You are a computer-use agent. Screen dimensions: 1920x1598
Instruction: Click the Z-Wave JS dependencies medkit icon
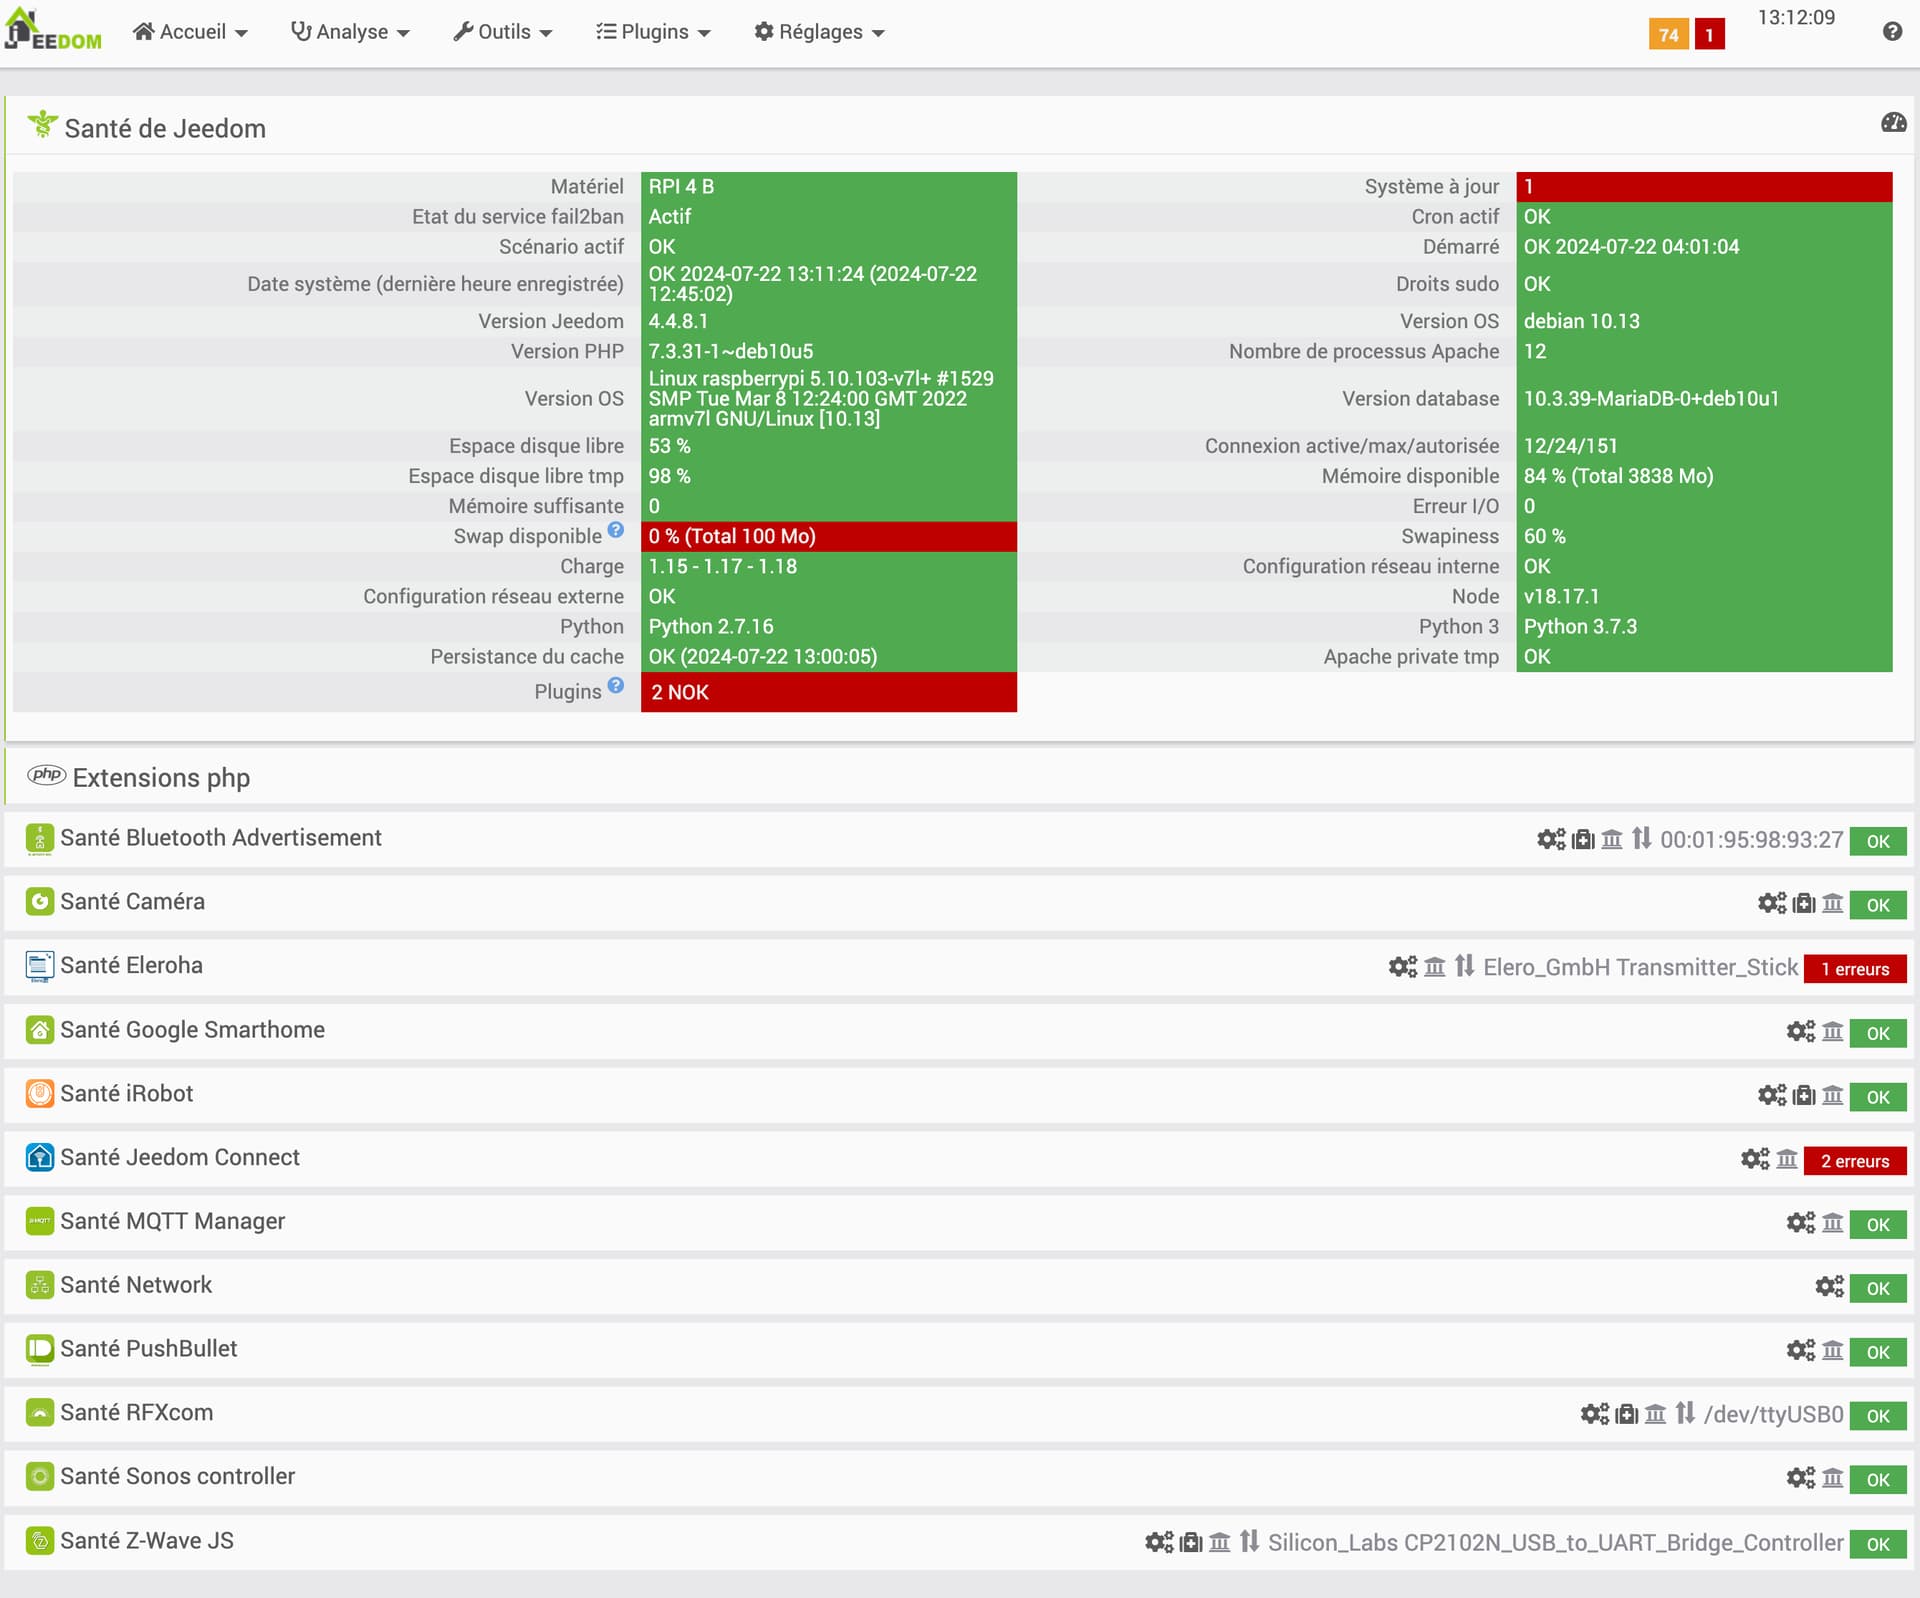coord(1191,1542)
